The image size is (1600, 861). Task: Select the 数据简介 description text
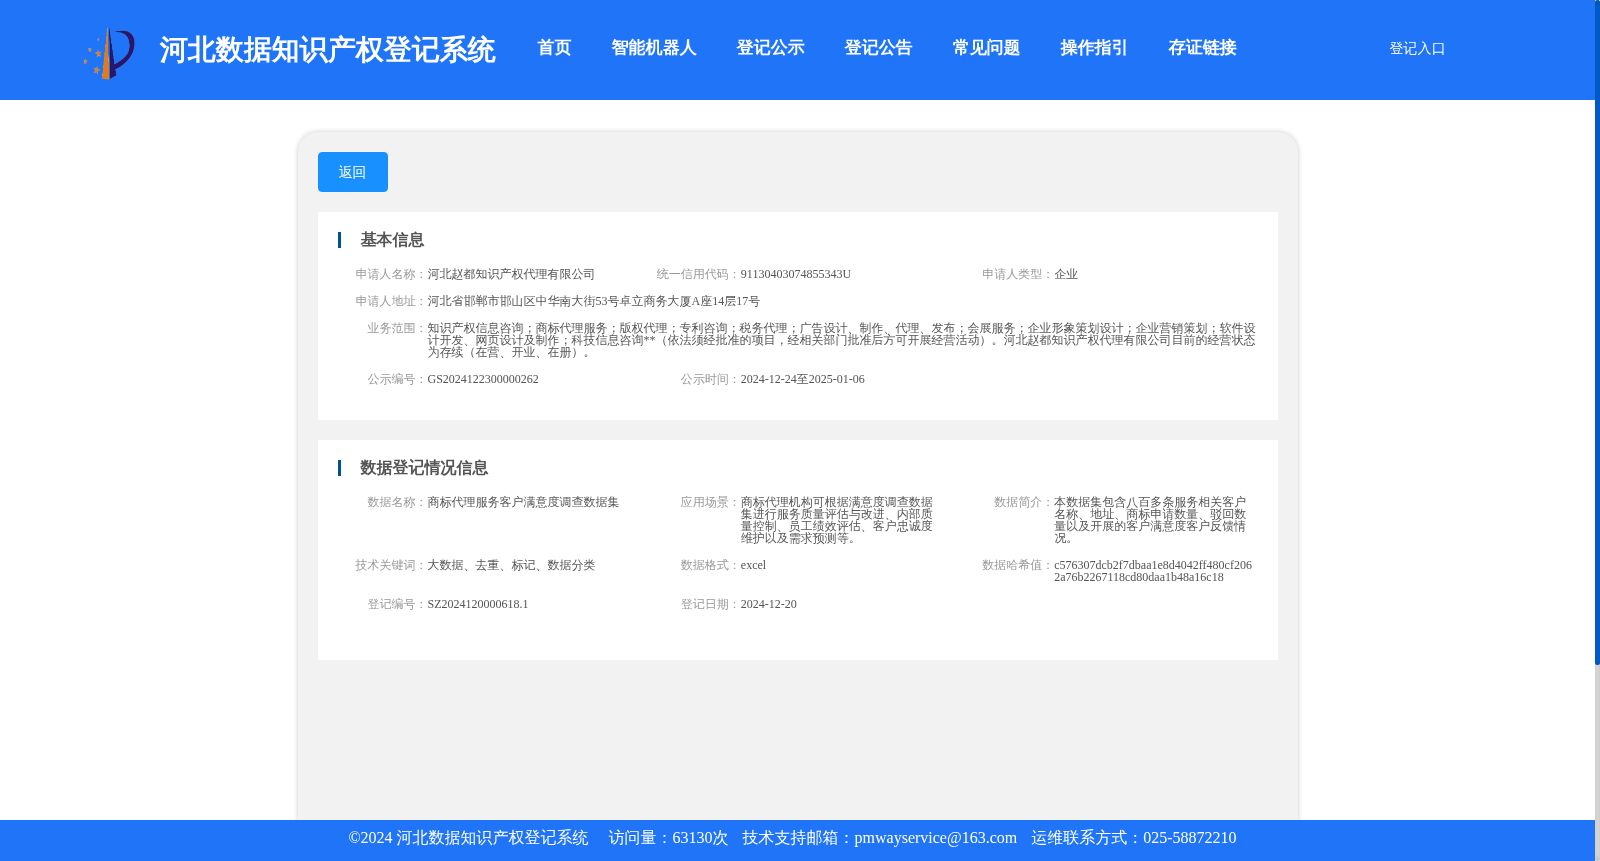(1150, 520)
